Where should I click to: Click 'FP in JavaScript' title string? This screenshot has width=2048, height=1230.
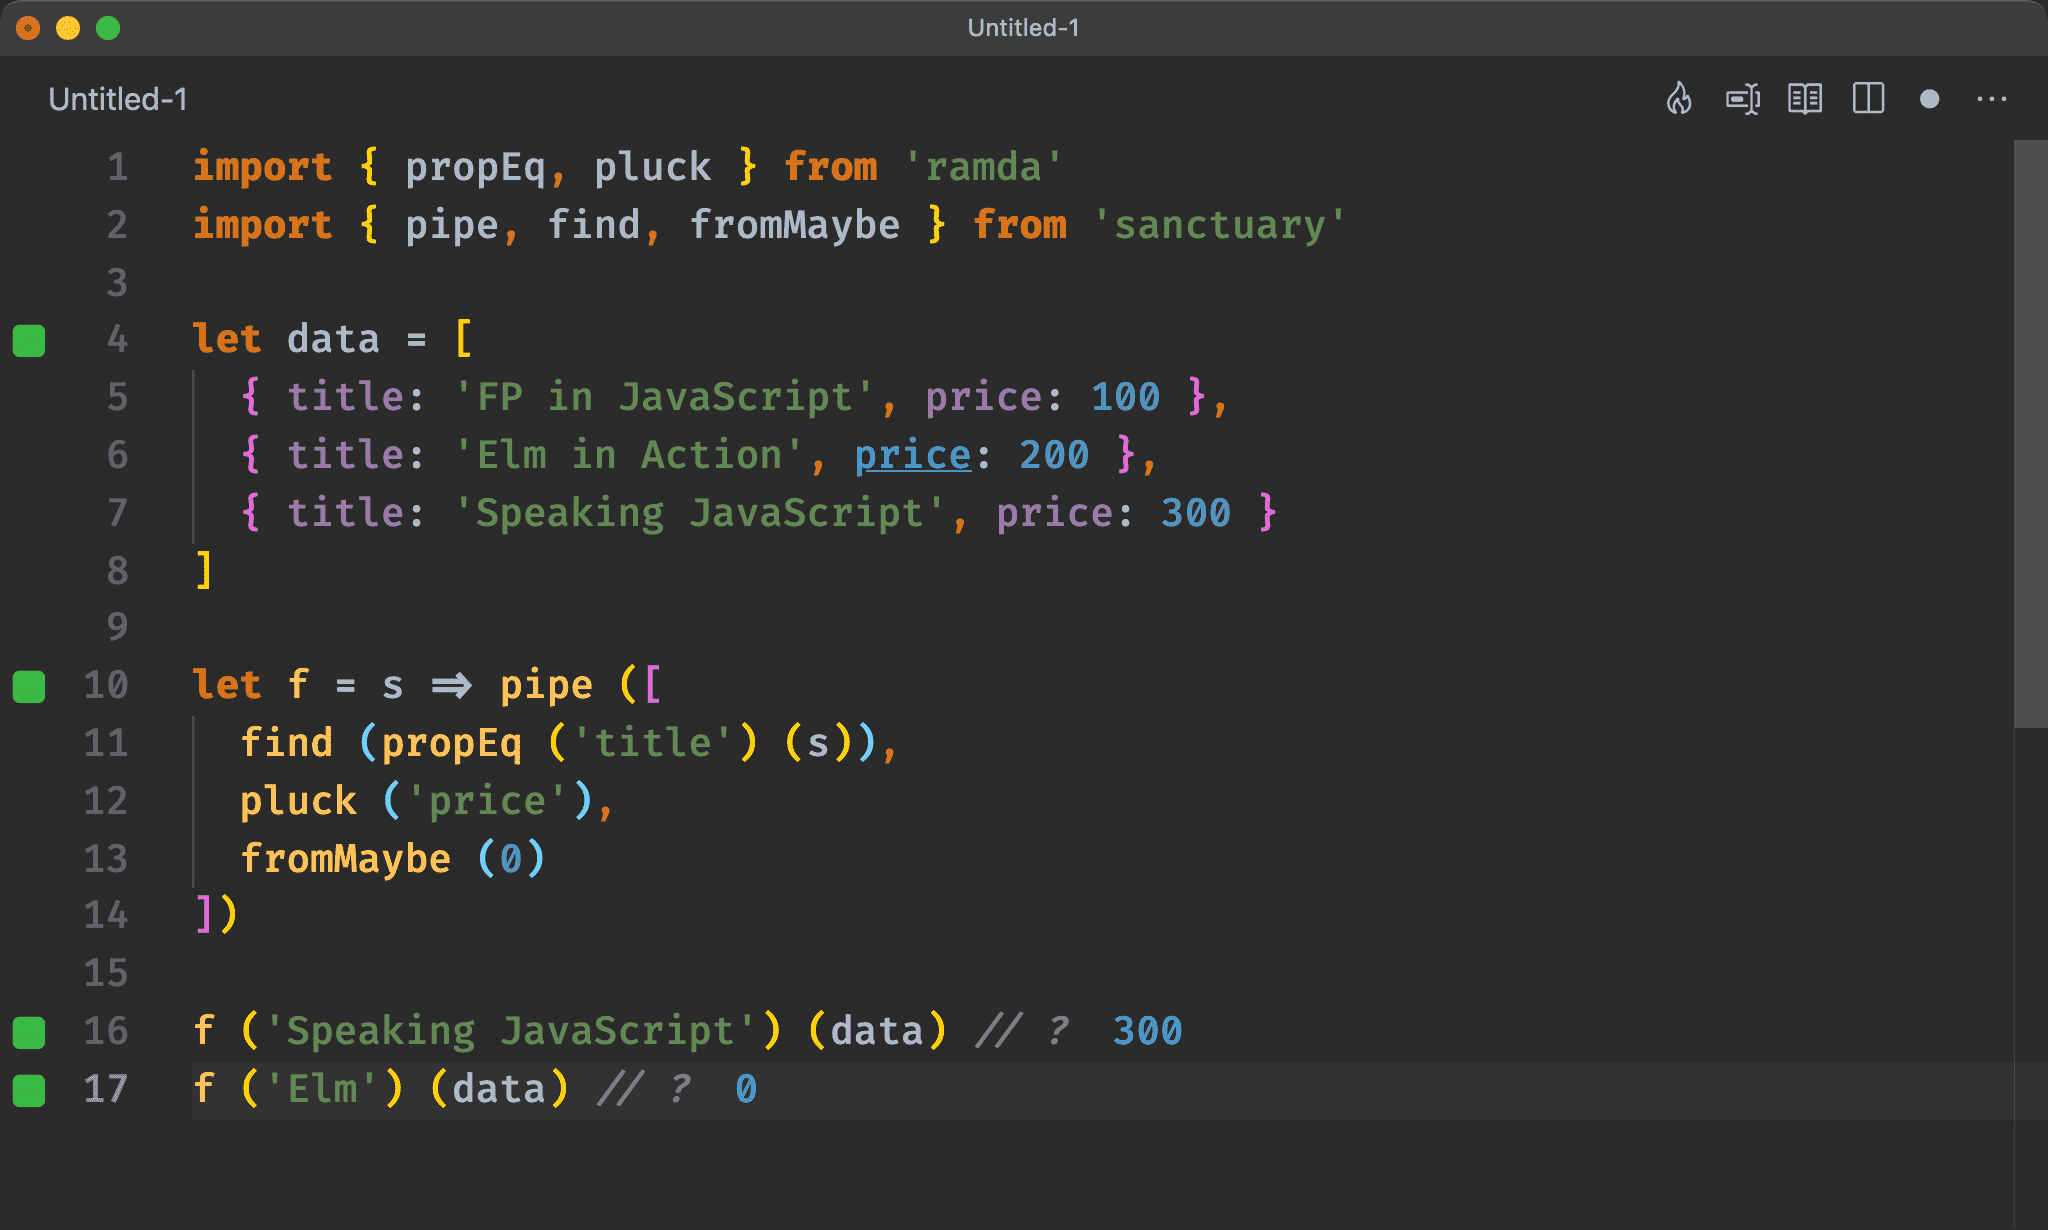pos(665,397)
